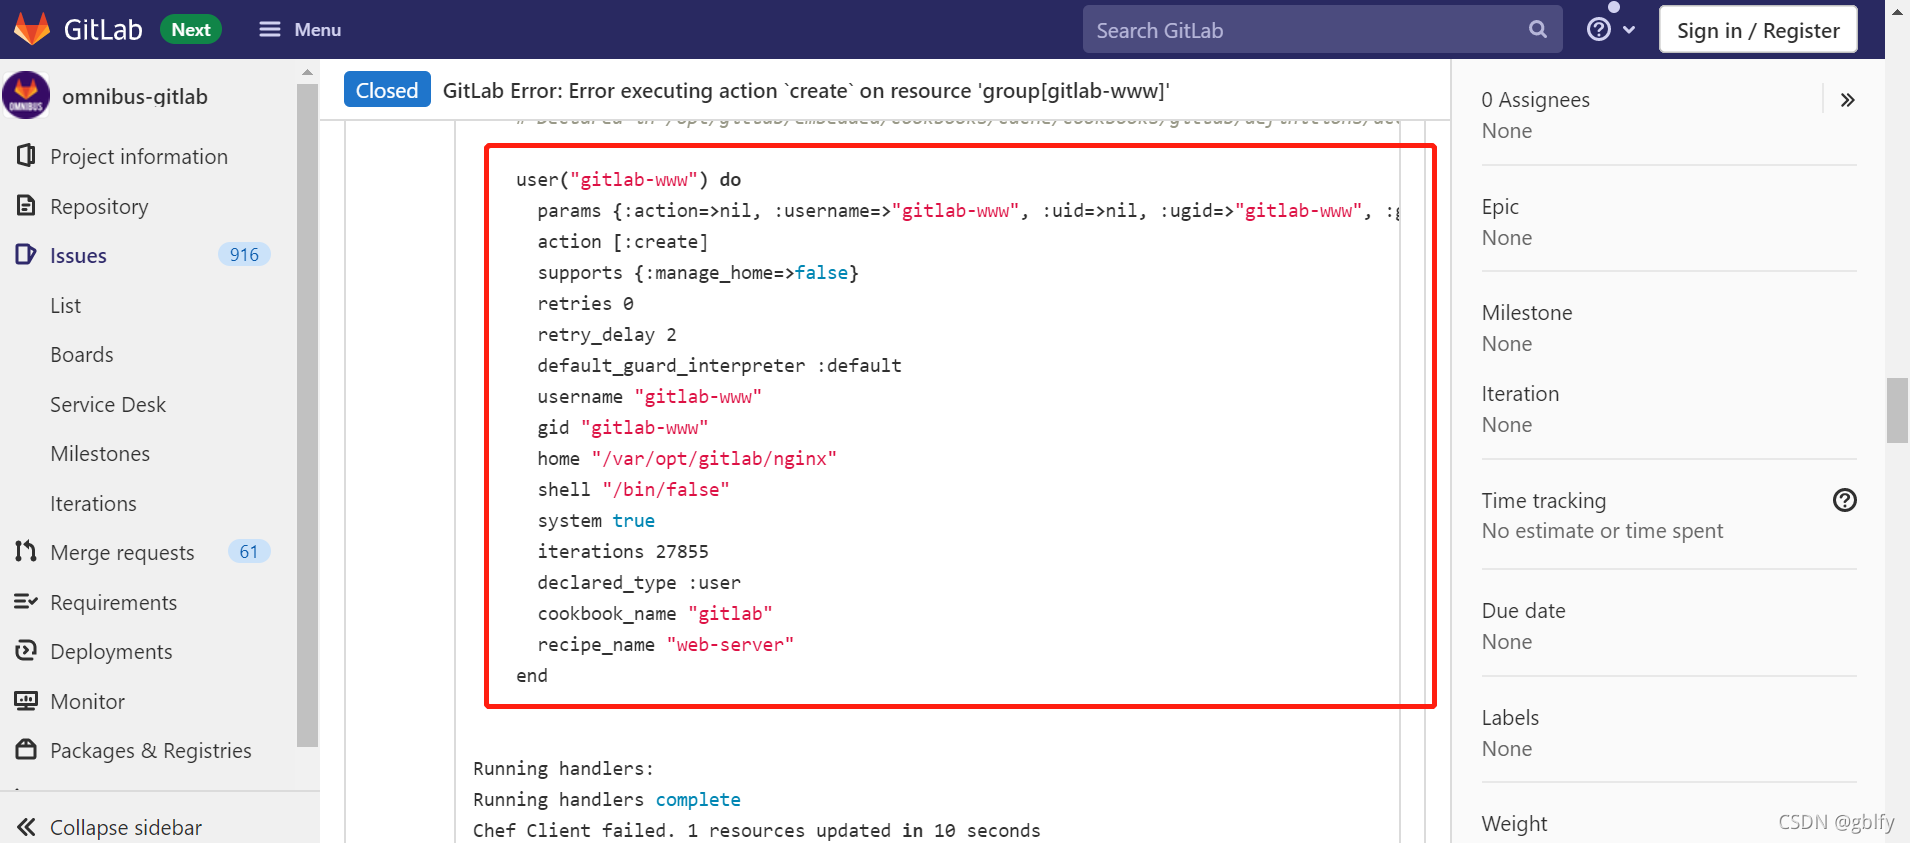
Task: Click the Weight heading
Action: click(1514, 824)
